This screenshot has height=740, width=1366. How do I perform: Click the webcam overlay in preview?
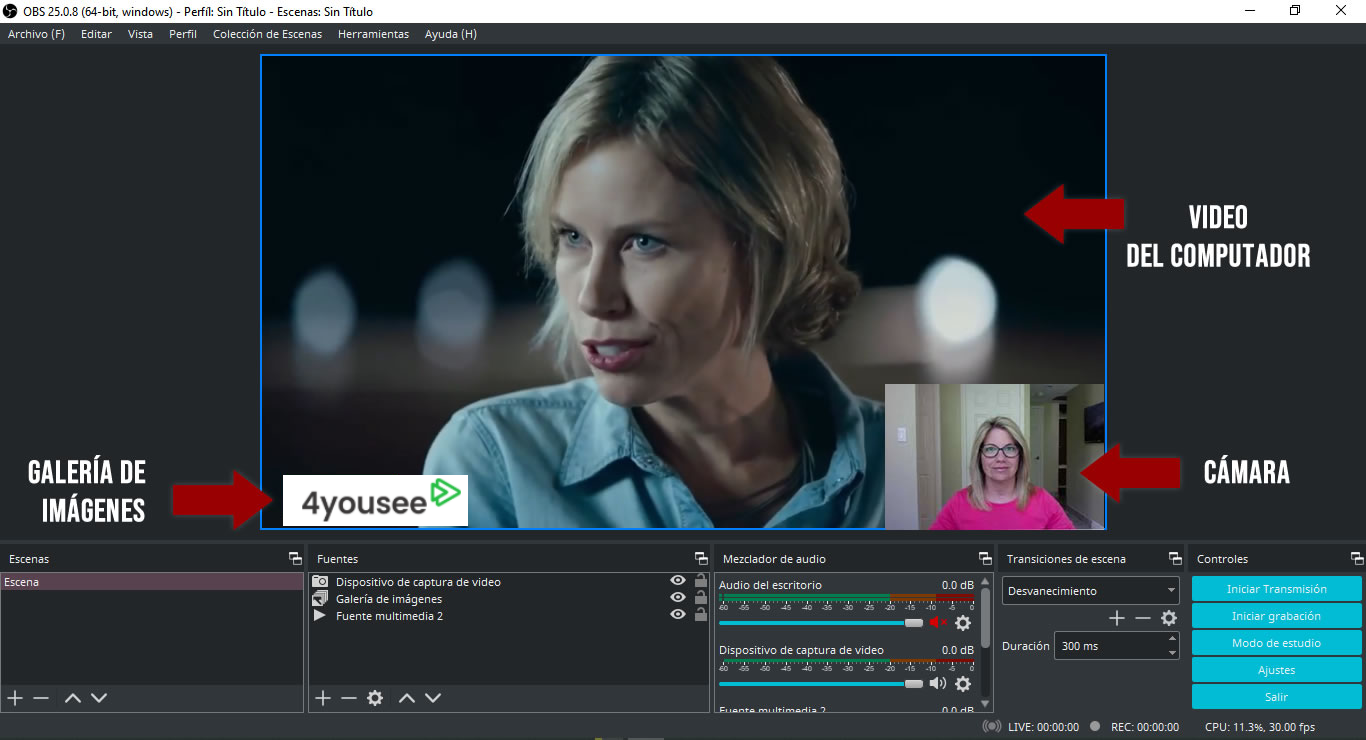[x=995, y=457]
